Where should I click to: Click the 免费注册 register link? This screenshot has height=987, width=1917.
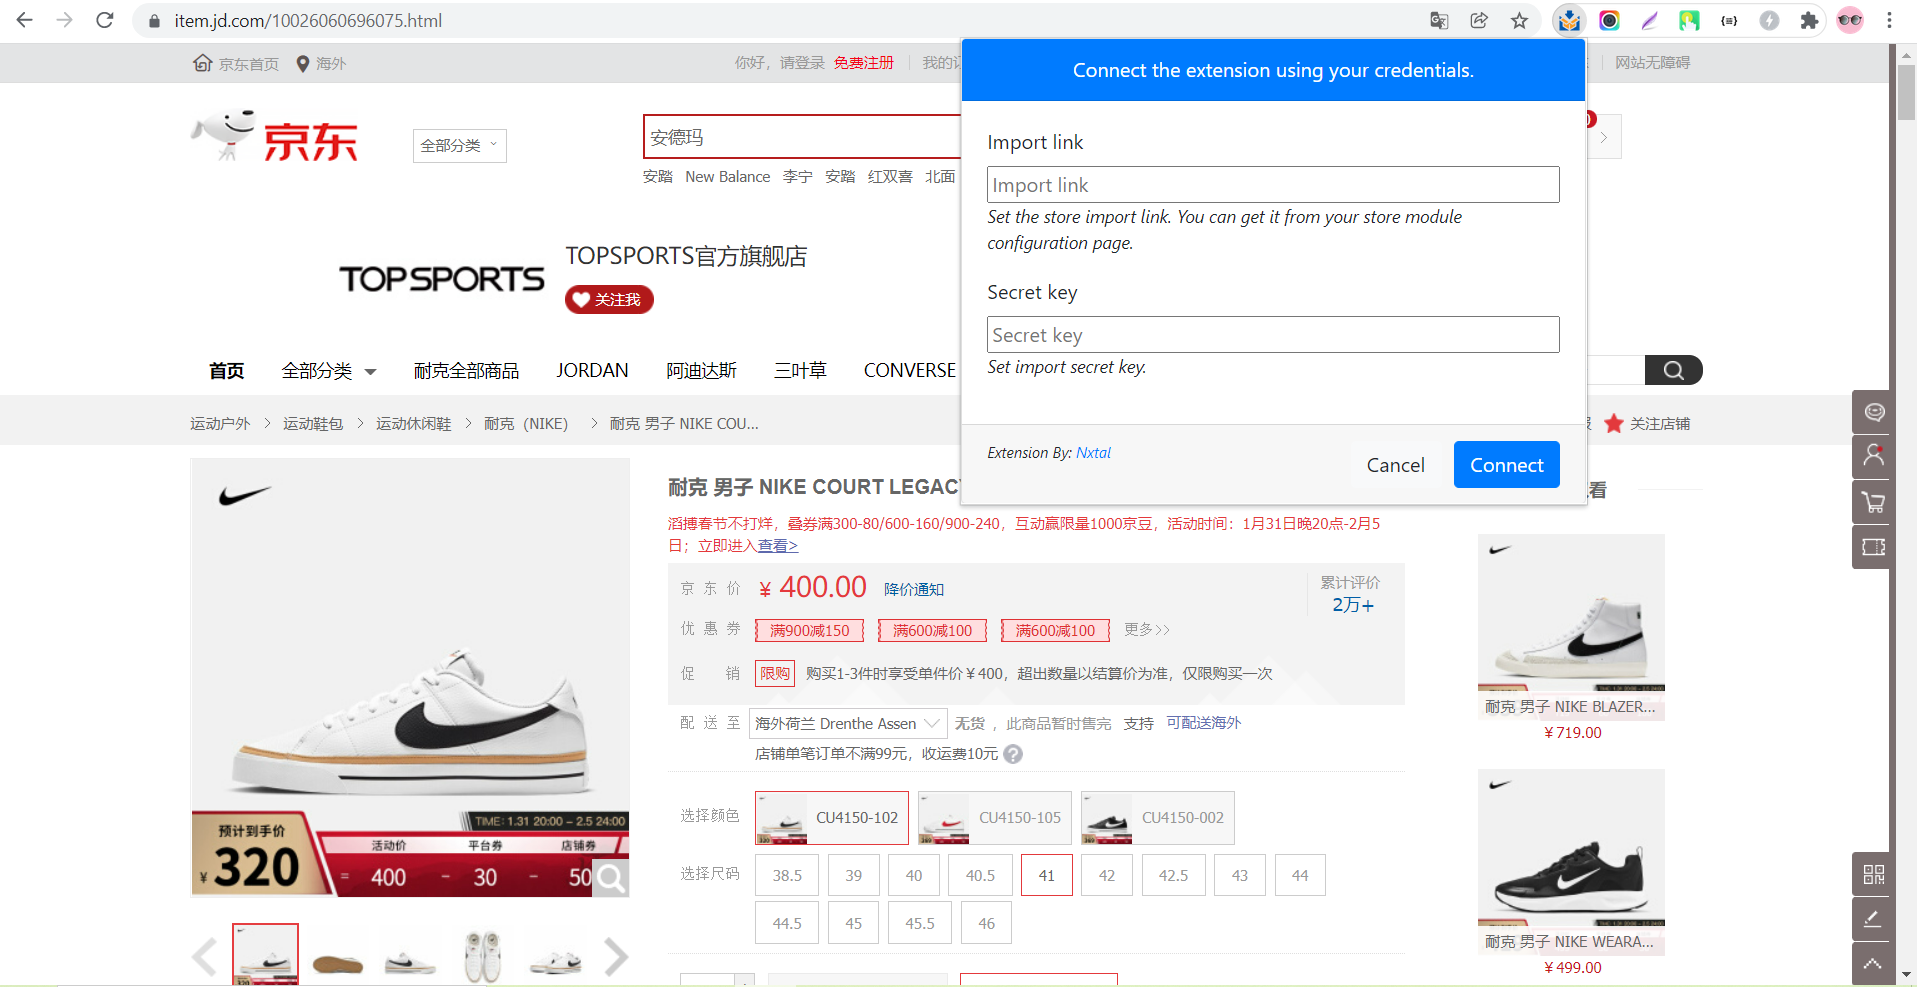864,63
